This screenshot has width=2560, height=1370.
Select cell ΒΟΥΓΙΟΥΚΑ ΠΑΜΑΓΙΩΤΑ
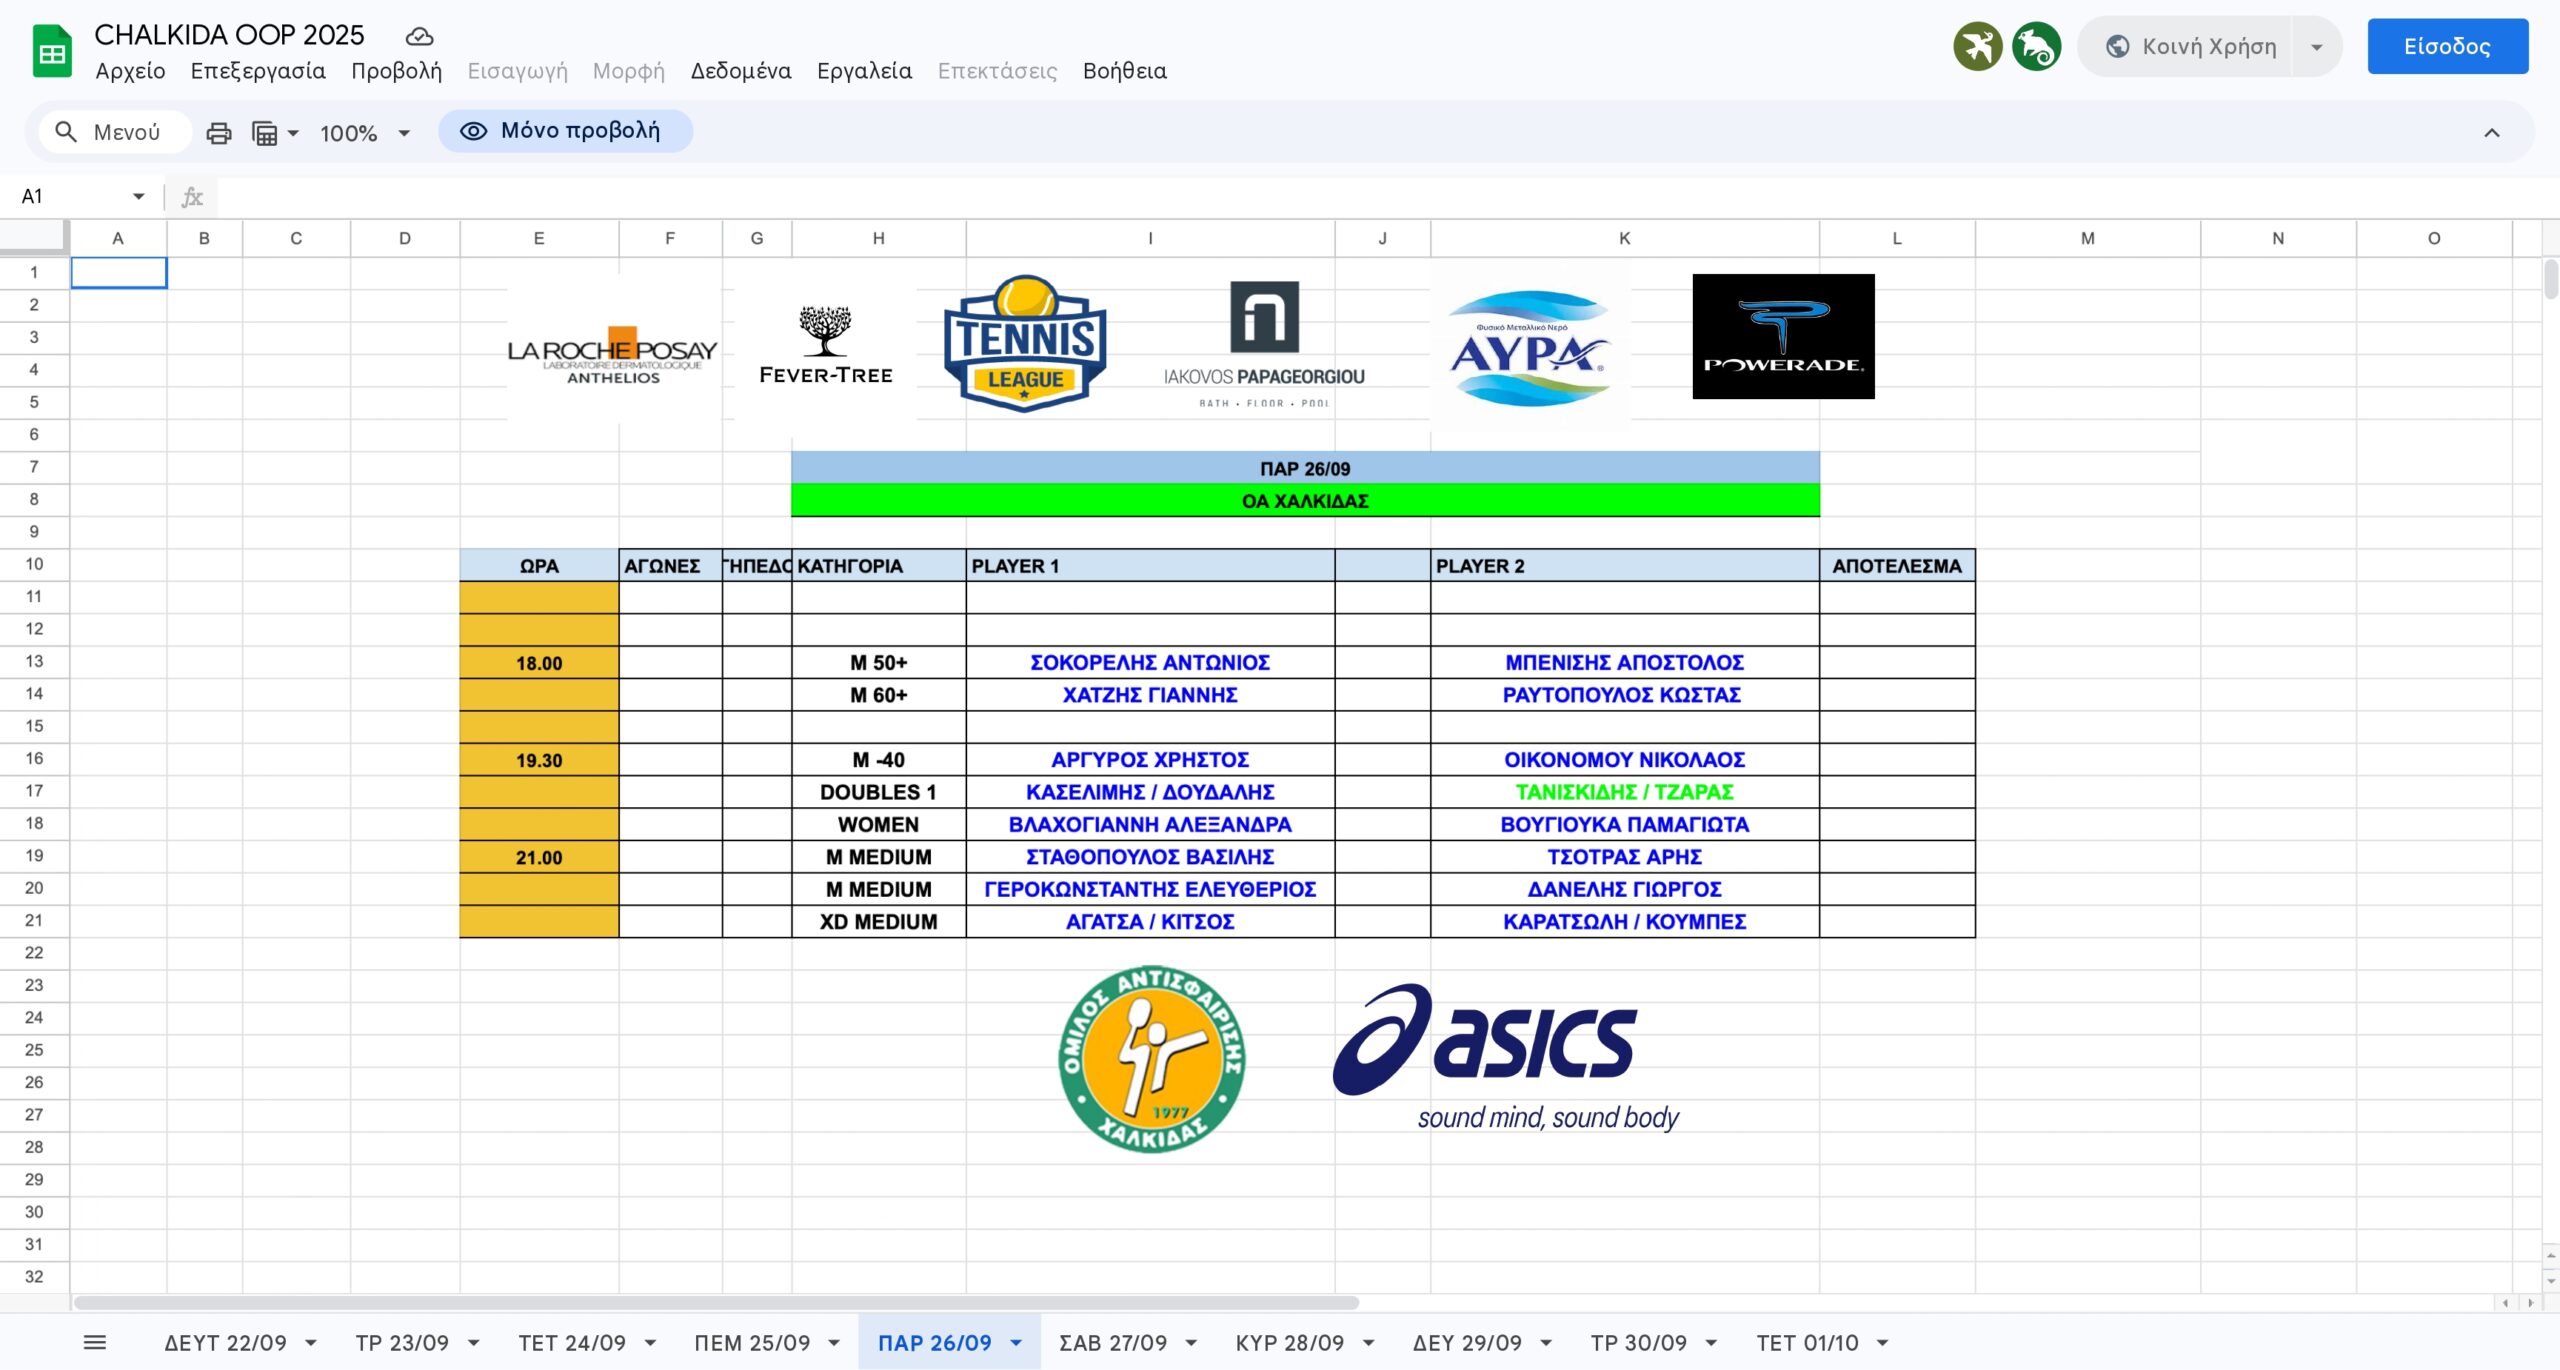pyautogui.click(x=1624, y=824)
